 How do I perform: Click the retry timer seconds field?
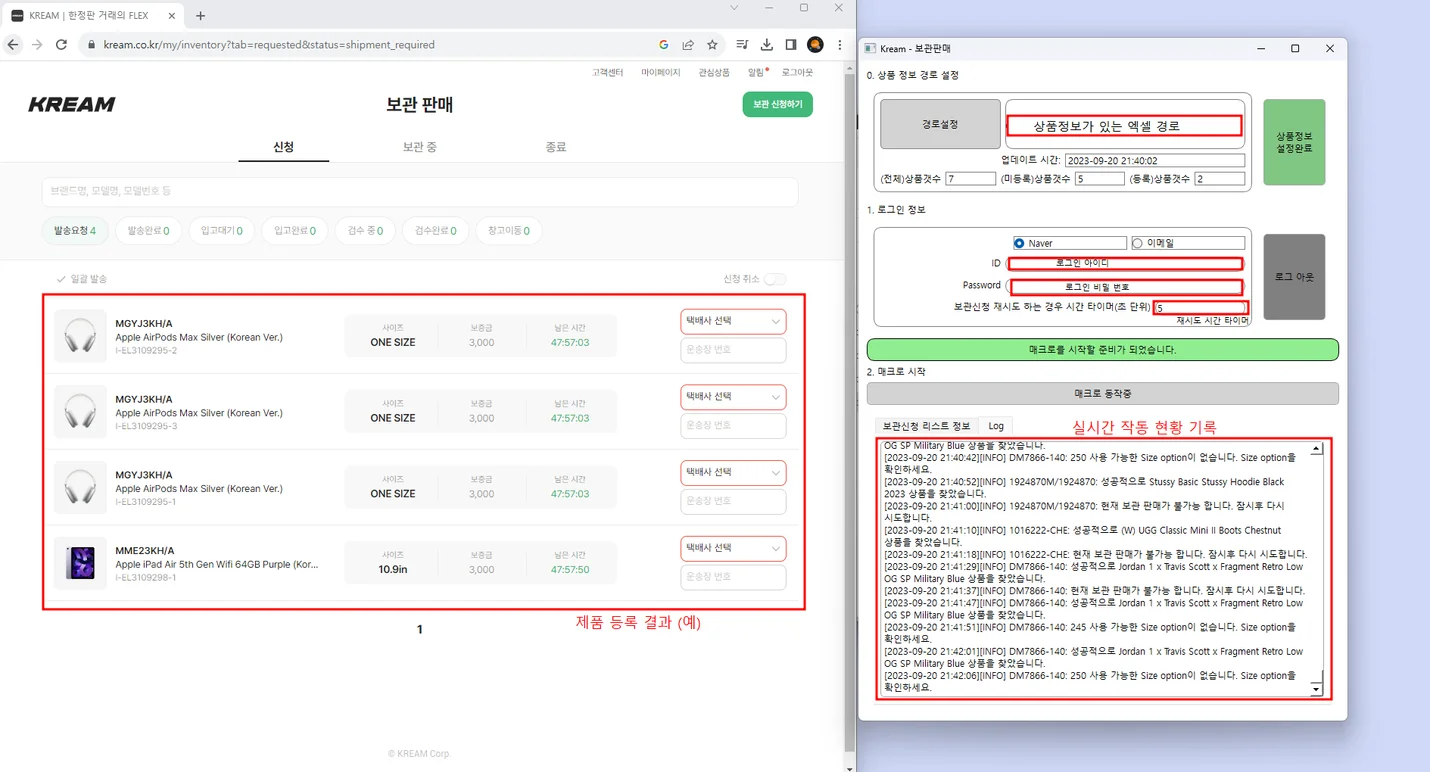(x=1201, y=308)
